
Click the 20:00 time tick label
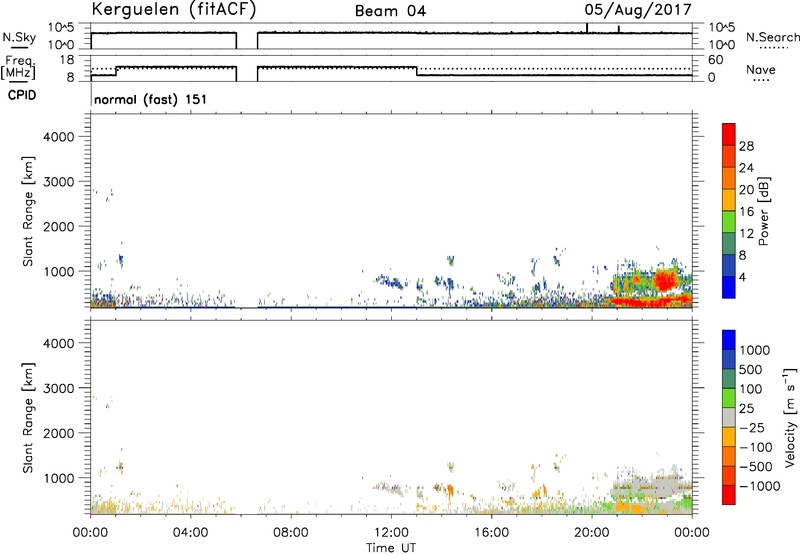(x=592, y=533)
